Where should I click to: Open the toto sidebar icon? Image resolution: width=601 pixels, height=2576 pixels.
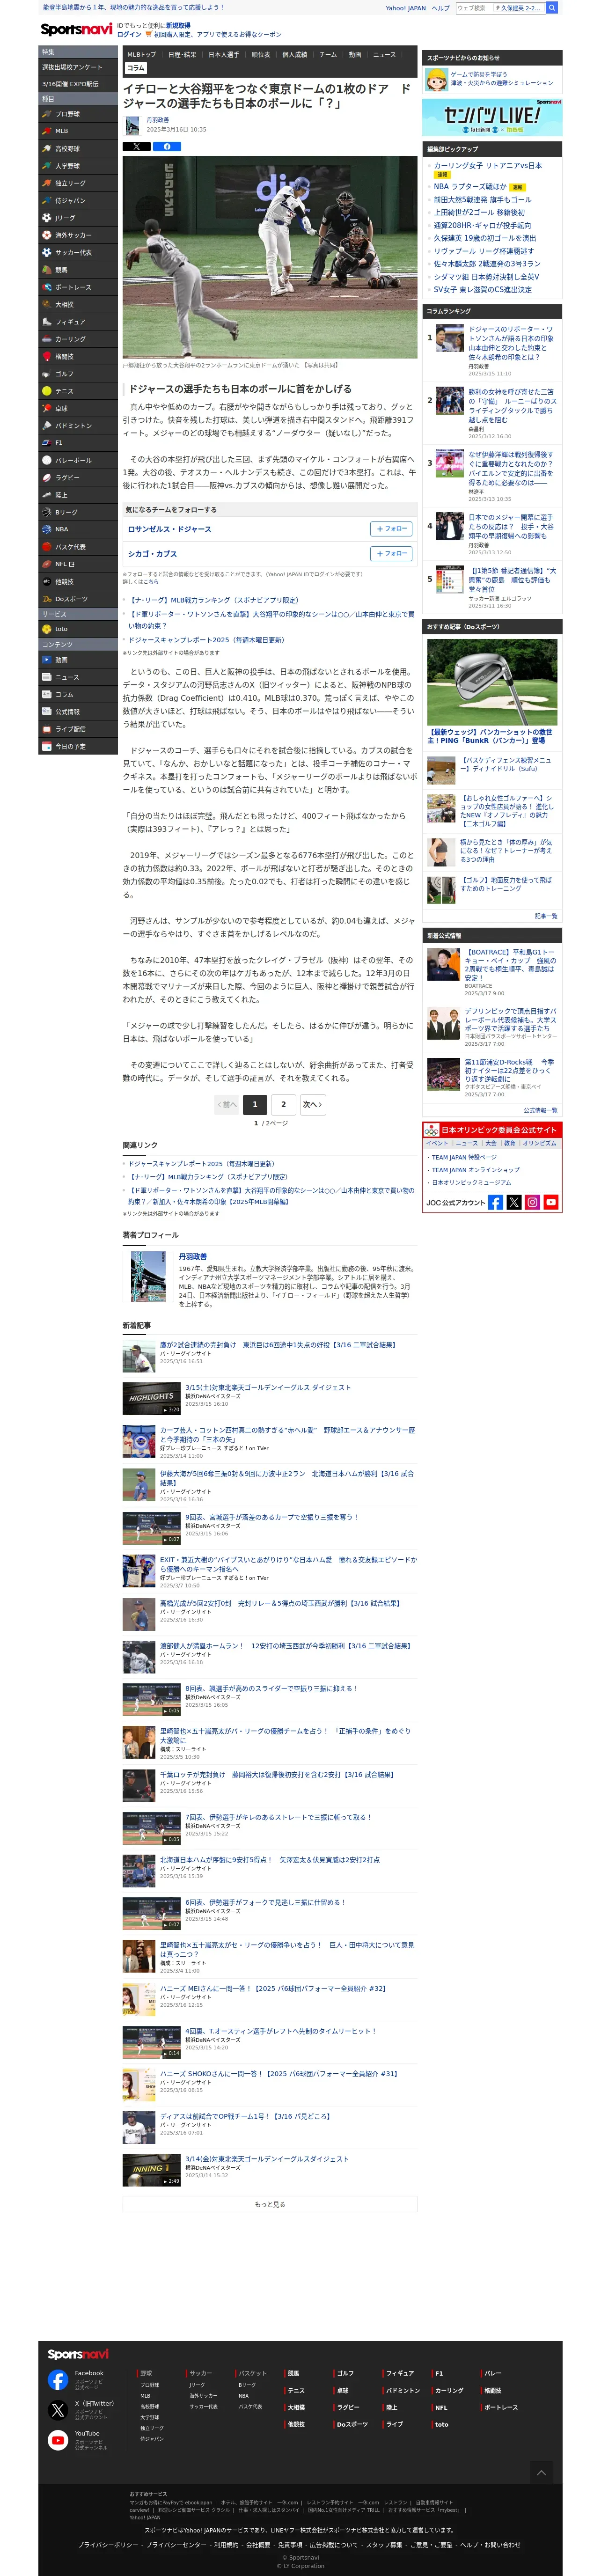tap(47, 629)
